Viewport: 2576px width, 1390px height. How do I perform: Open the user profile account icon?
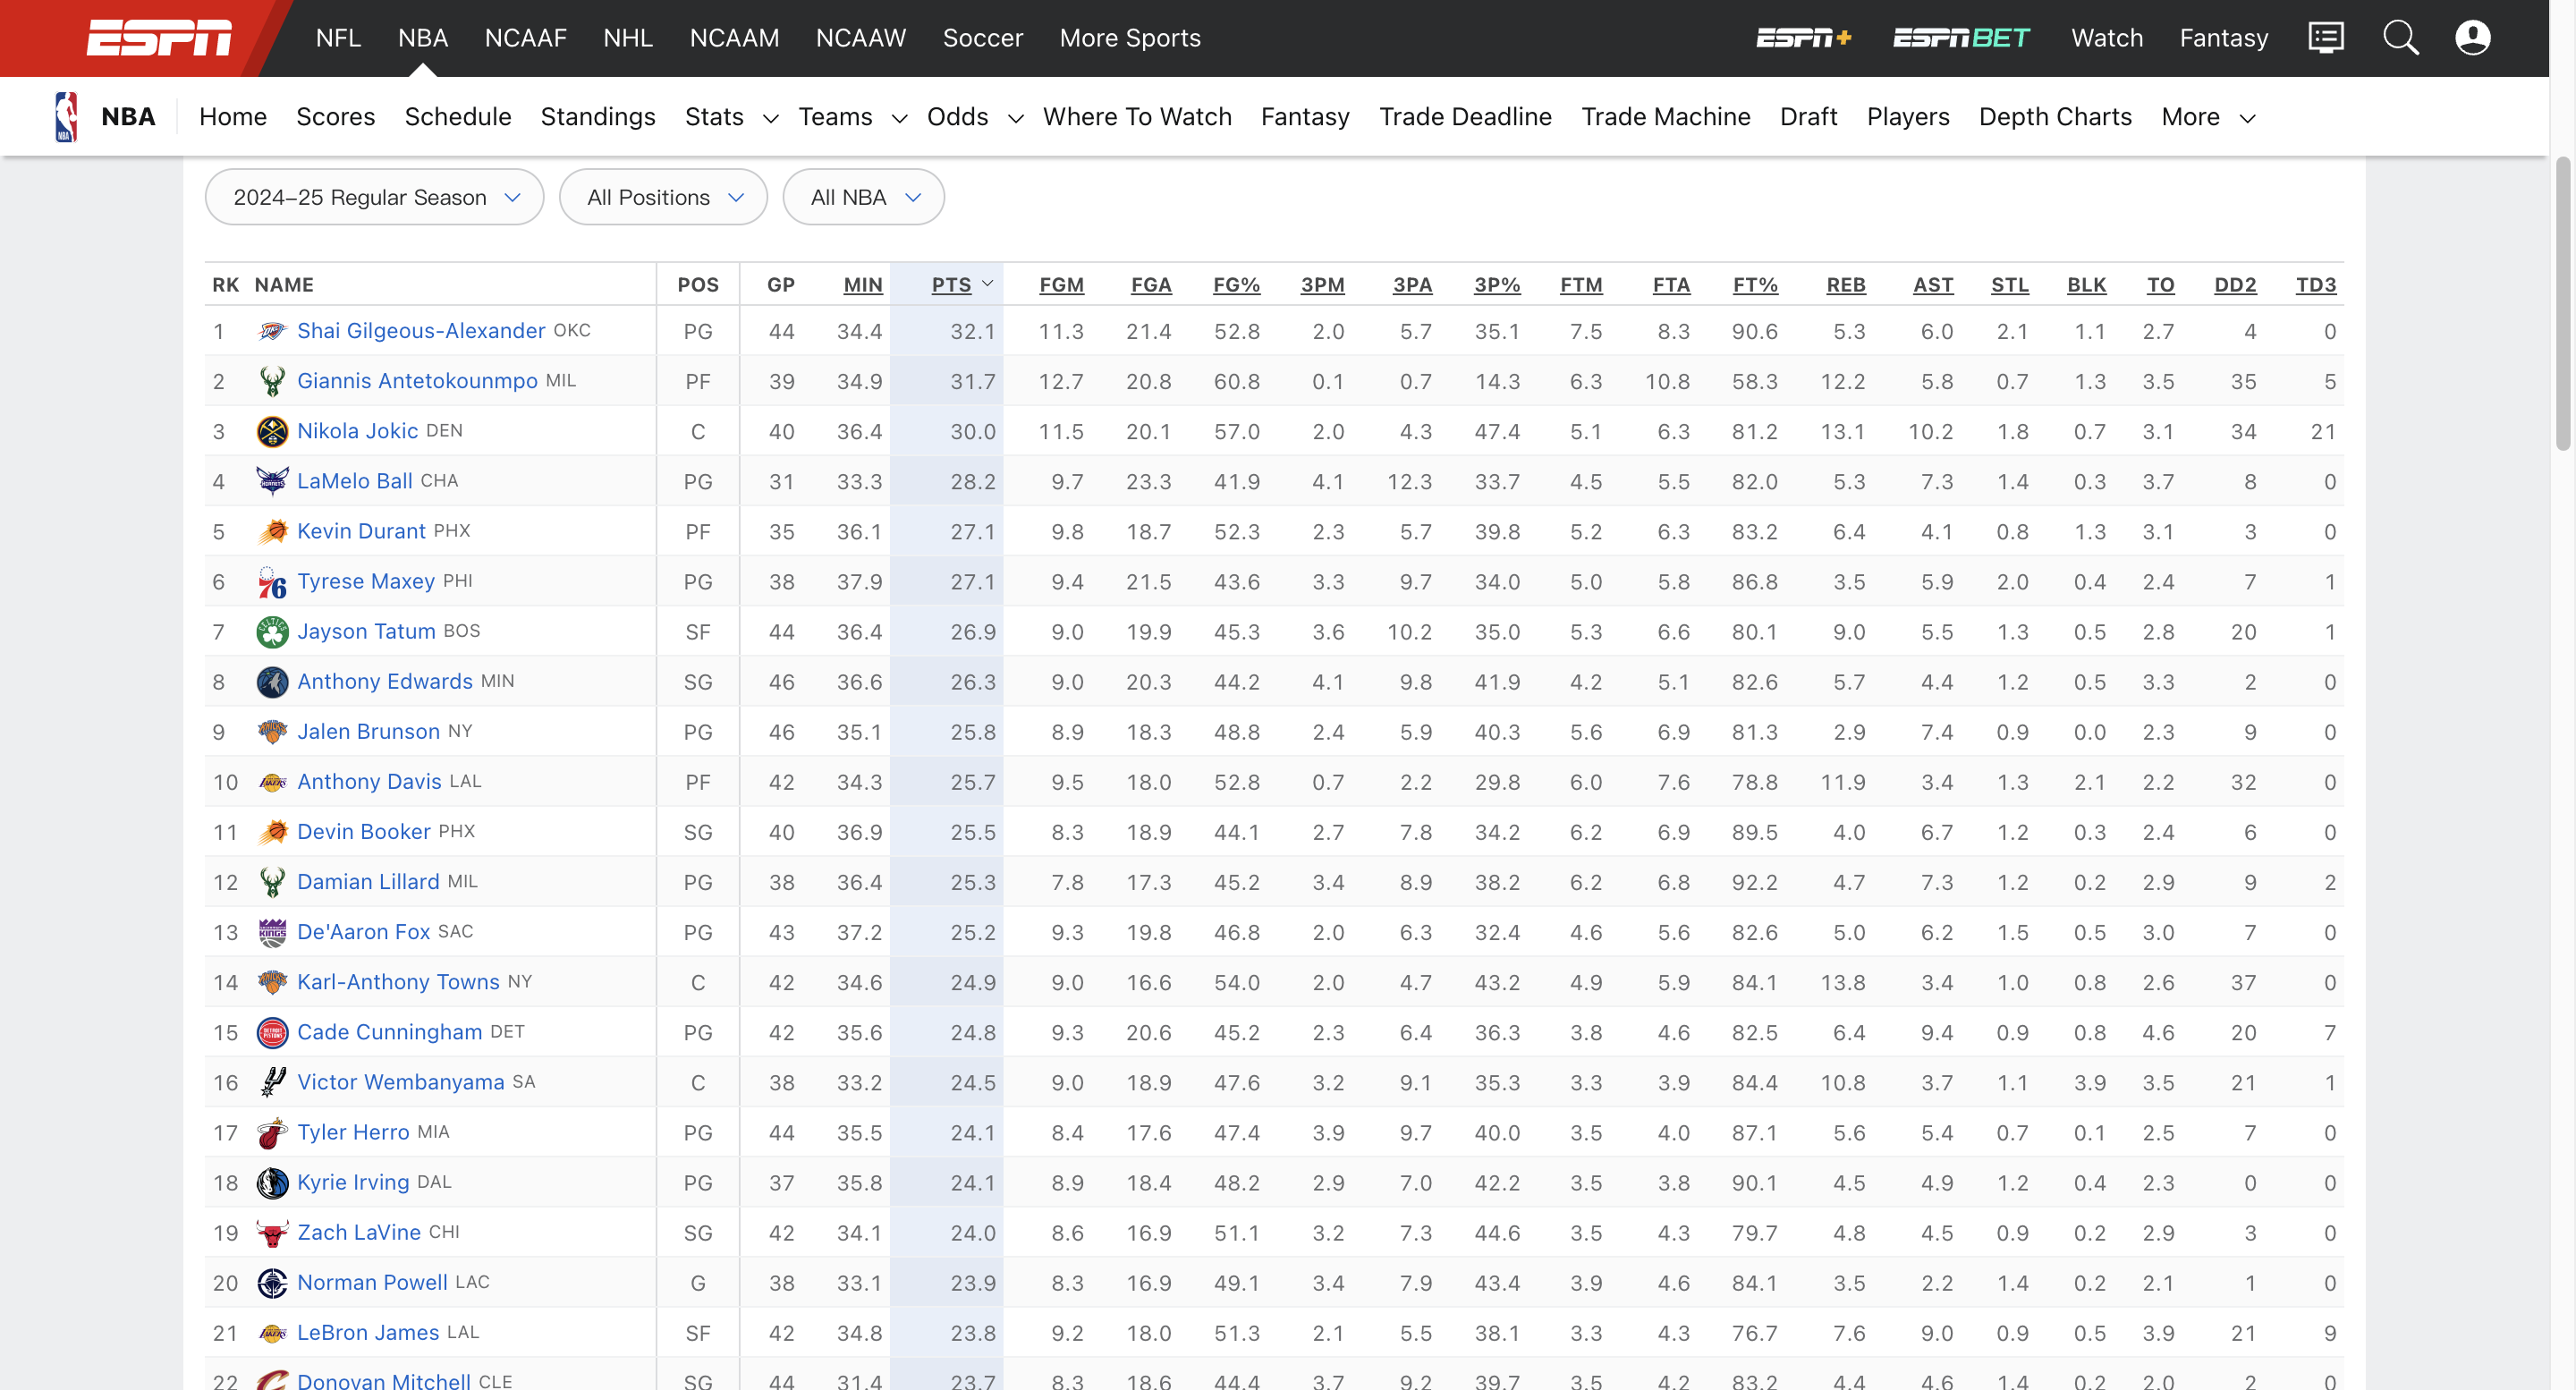point(2472,38)
